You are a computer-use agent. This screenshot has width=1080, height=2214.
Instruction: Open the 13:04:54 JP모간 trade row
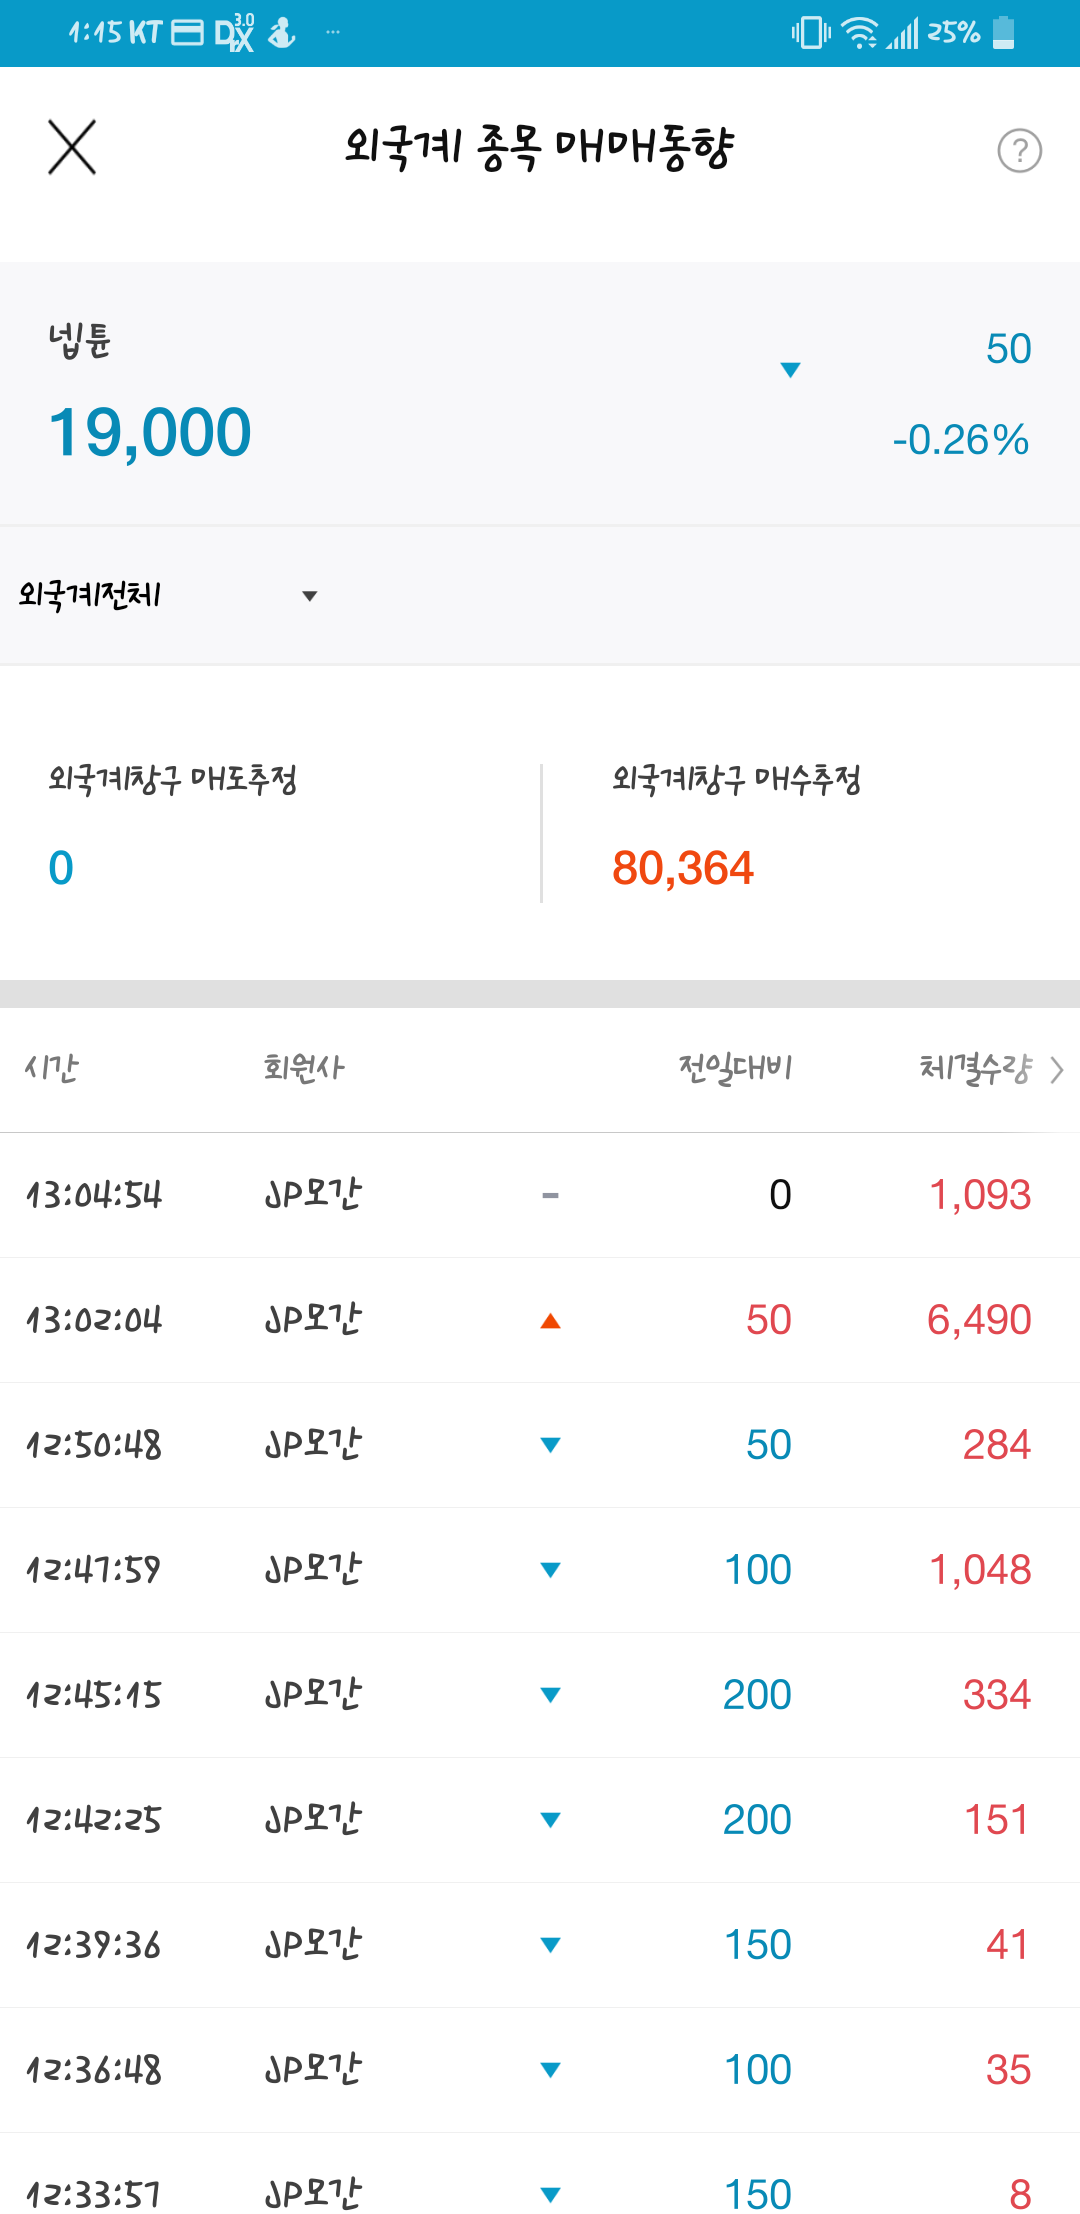click(540, 1195)
